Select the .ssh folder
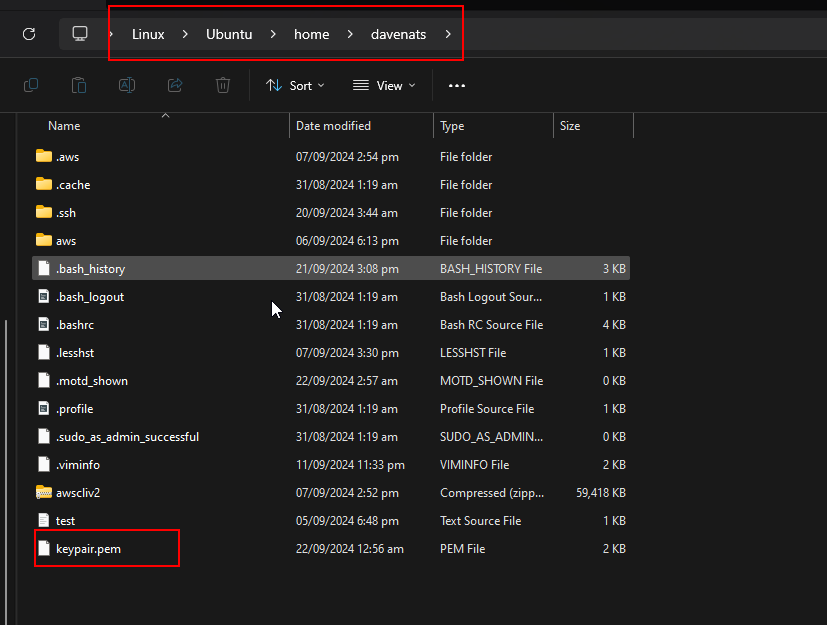The width and height of the screenshot is (827, 625). coord(66,213)
